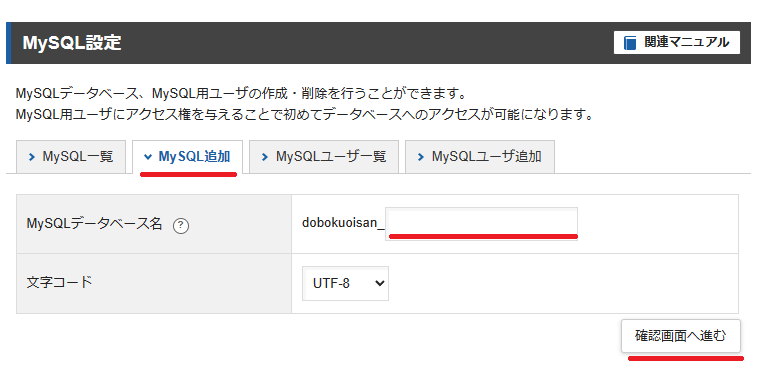This screenshot has height=370, width=760.
Task: Focus the MySQL database name input field
Action: click(482, 224)
